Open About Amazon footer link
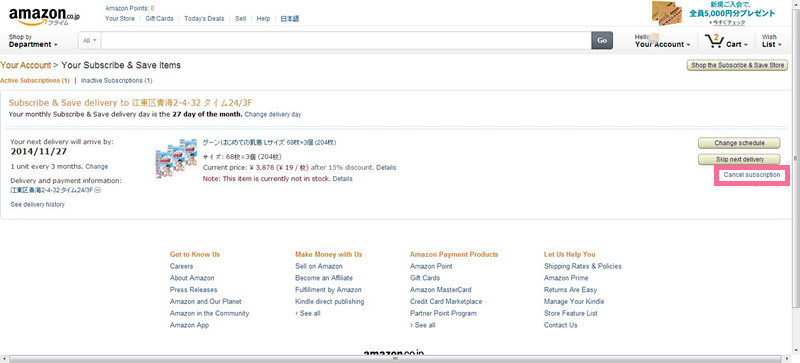Image resolution: width=800 pixels, height=363 pixels. pyautogui.click(x=192, y=278)
